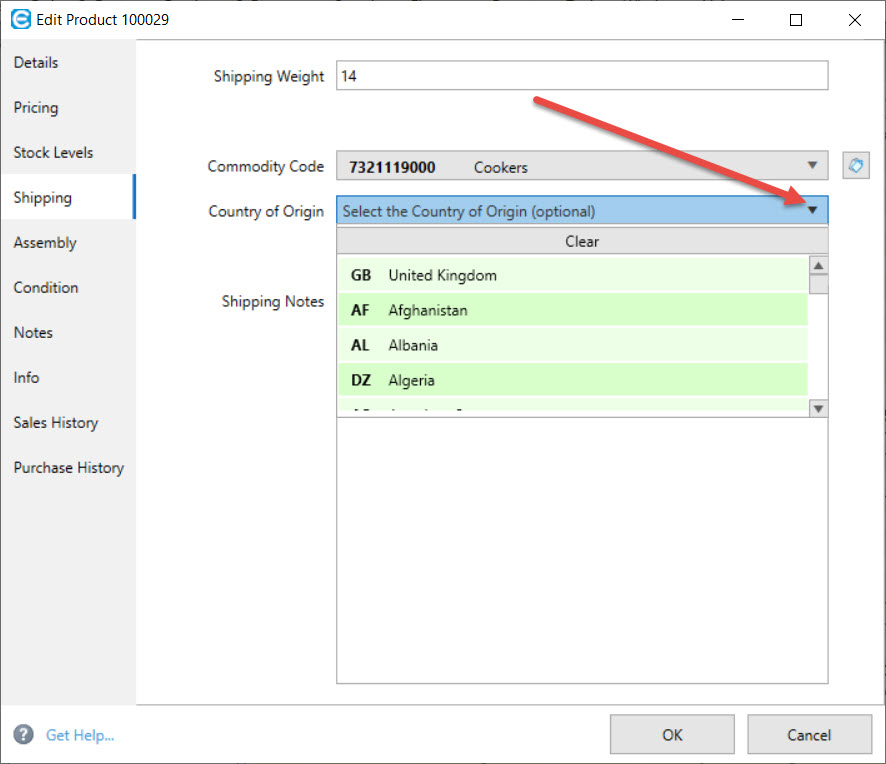Click the commodity code lookup tag icon
The image size is (886, 764).
tap(856, 166)
